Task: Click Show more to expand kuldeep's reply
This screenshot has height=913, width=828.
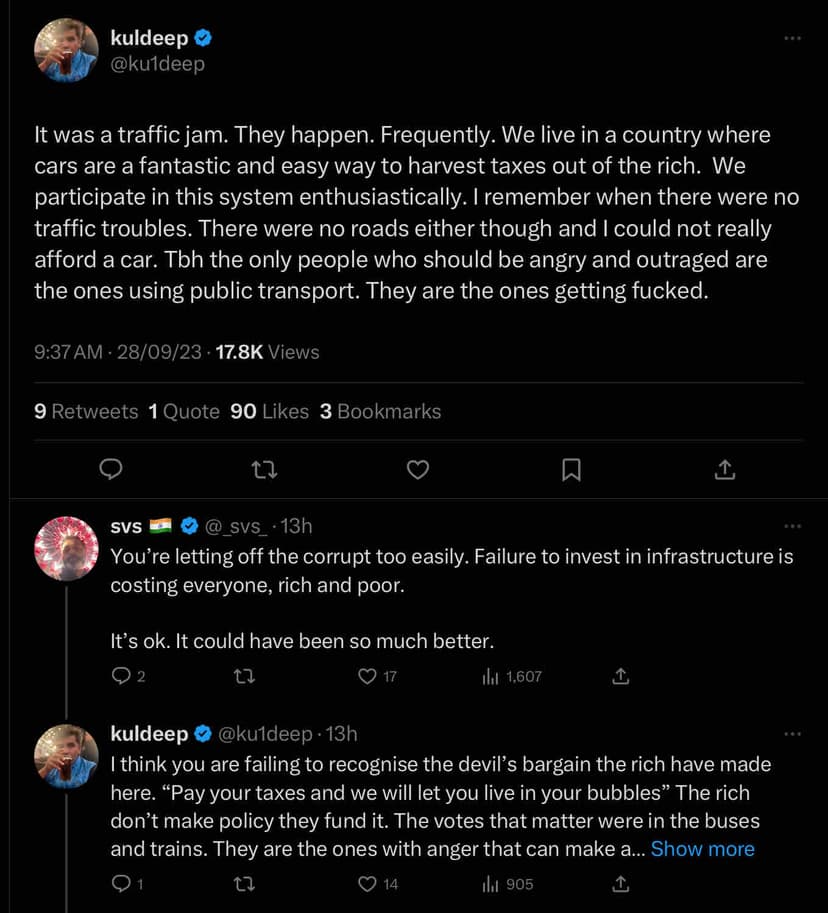Action: (702, 849)
